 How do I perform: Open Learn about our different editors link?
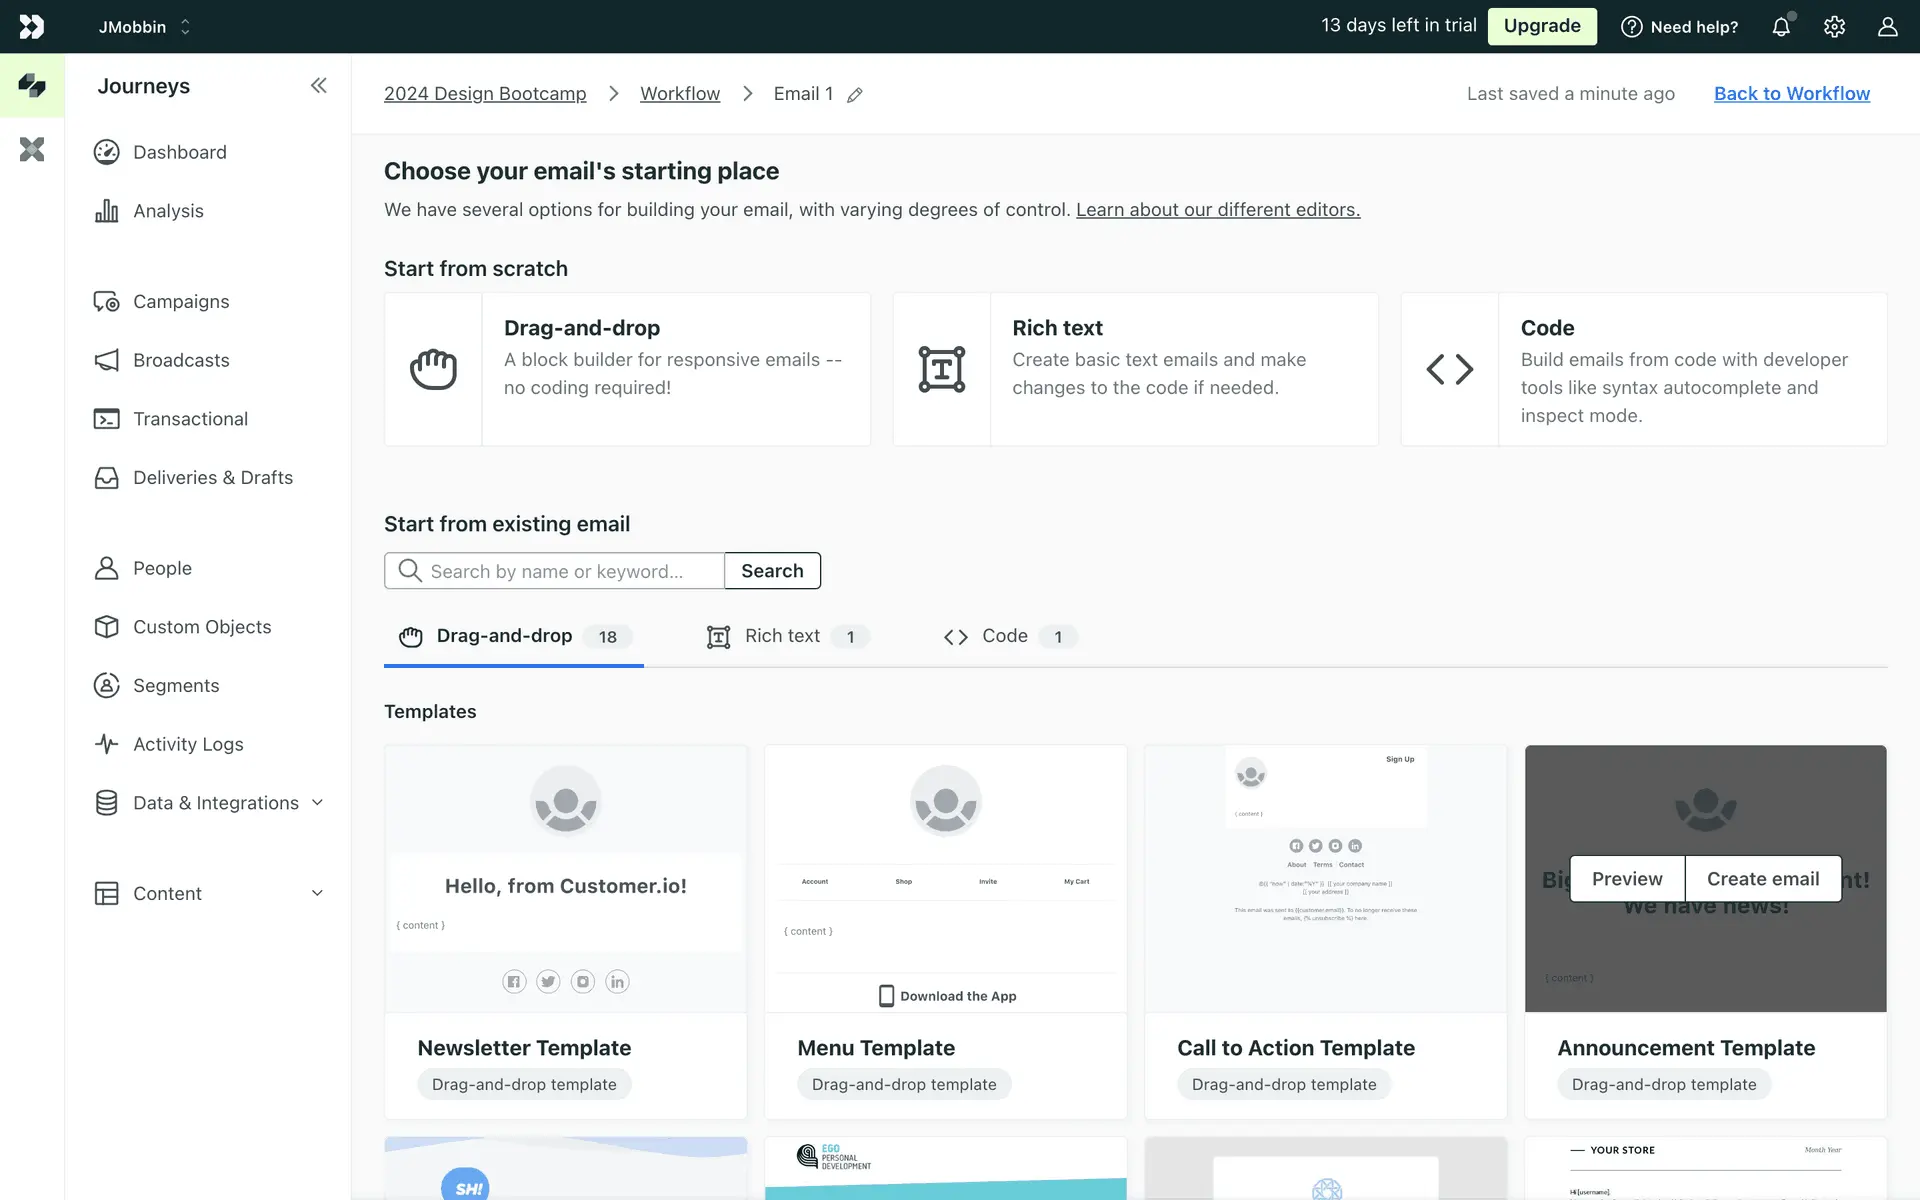1217,210
